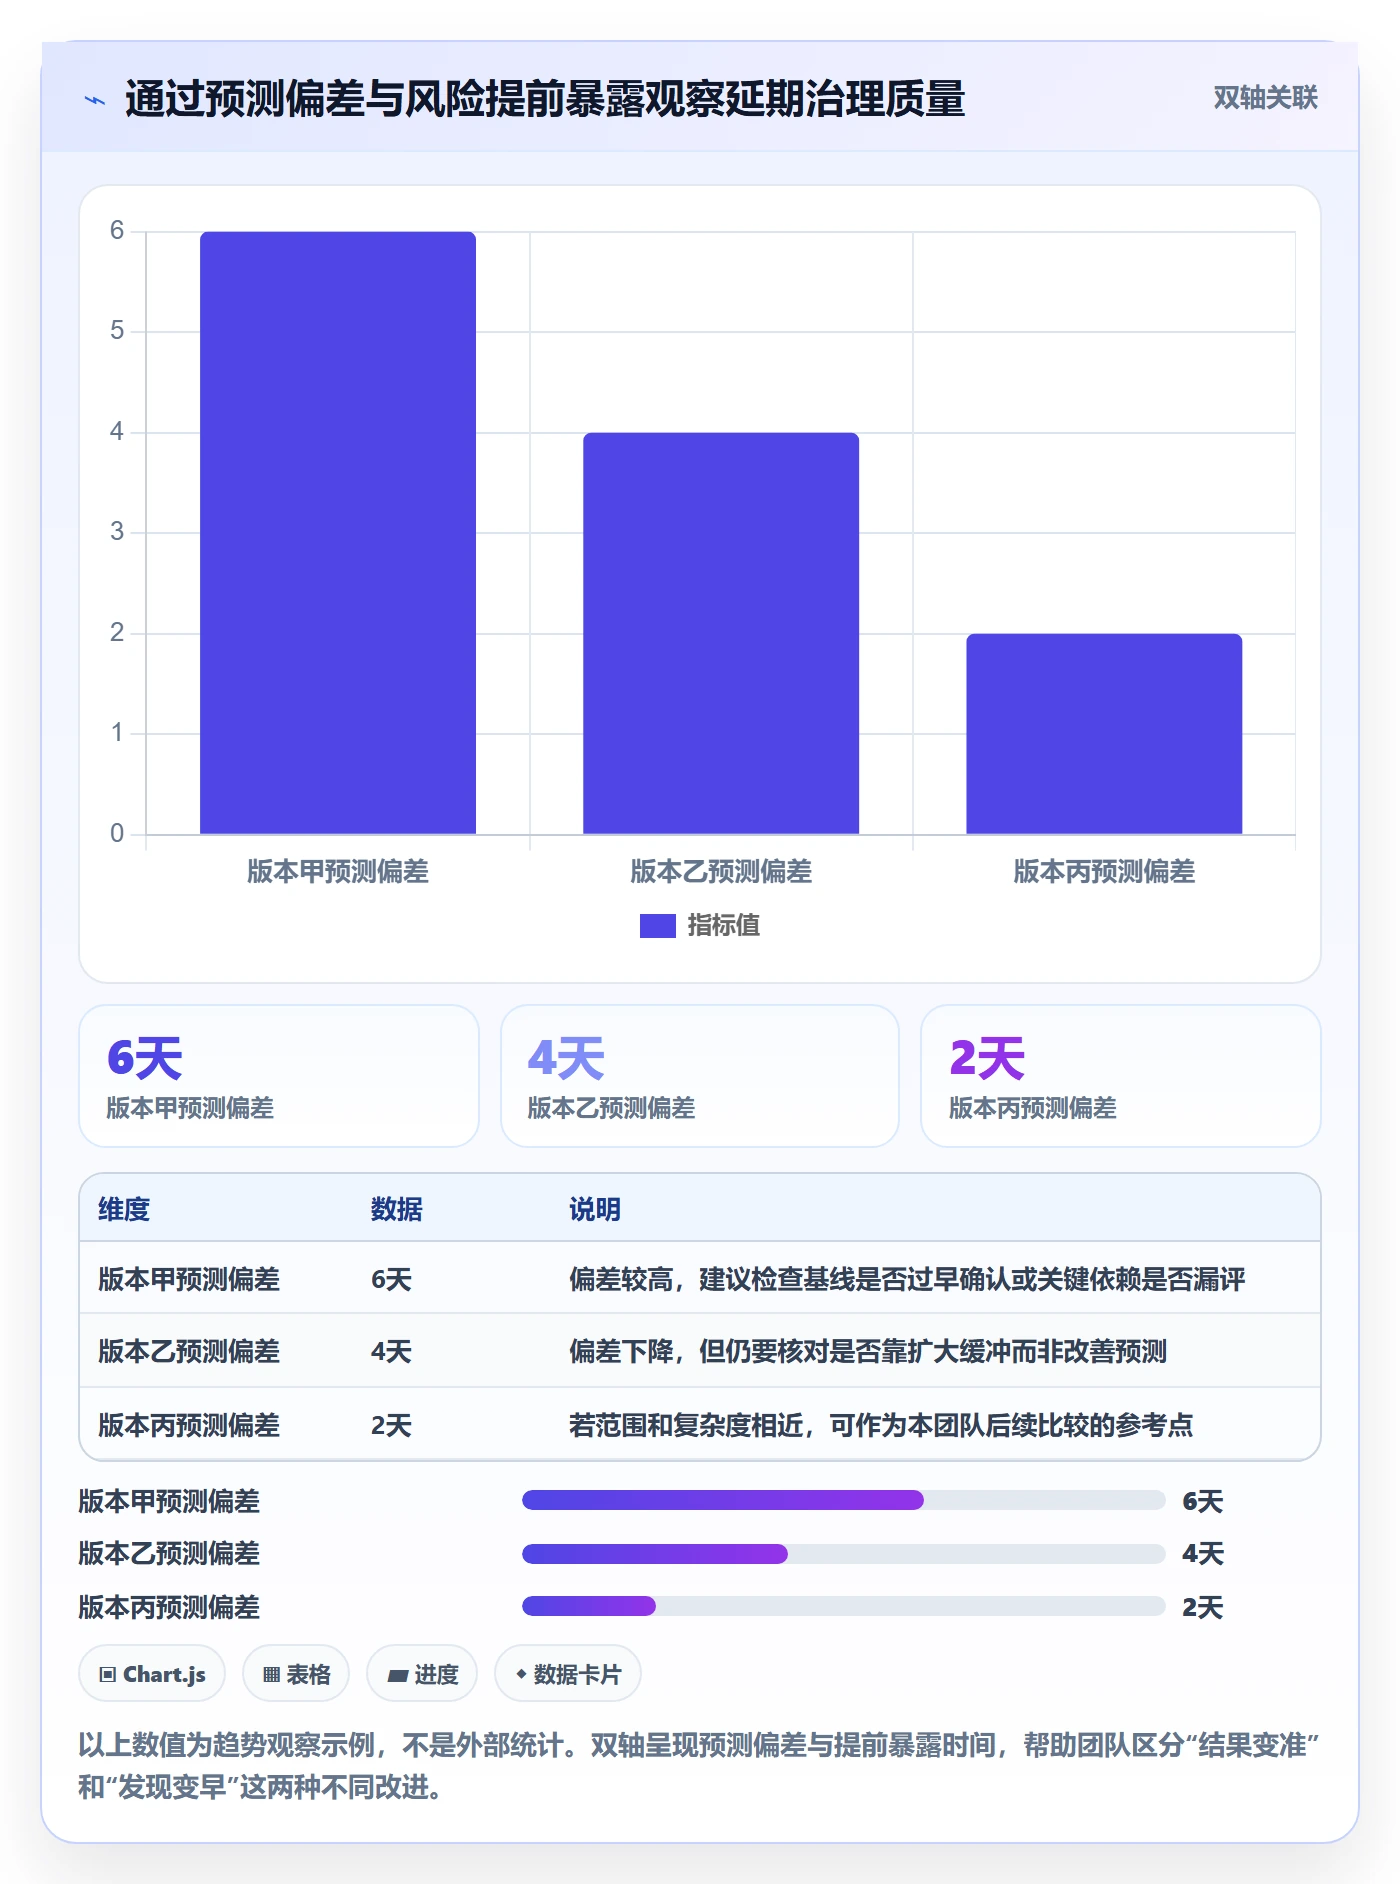Viewport: 1400px width, 1884px height.
Task: Click the 版本乙预测偏差 bar in the chart
Action: (x=721, y=633)
